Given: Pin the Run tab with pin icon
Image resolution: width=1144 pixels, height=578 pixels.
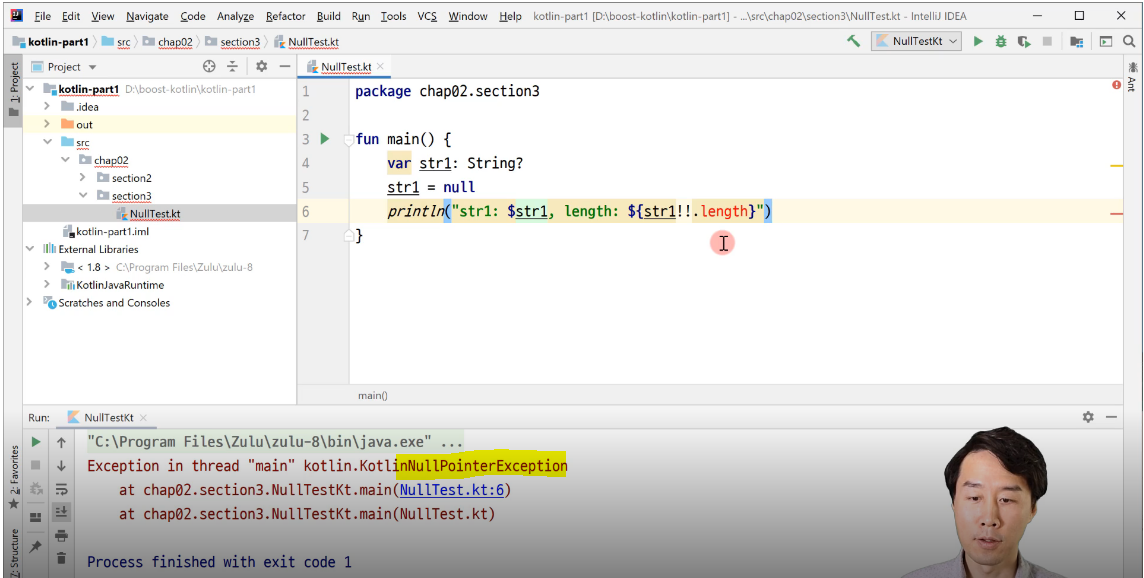Looking at the screenshot, I should pos(35,547).
